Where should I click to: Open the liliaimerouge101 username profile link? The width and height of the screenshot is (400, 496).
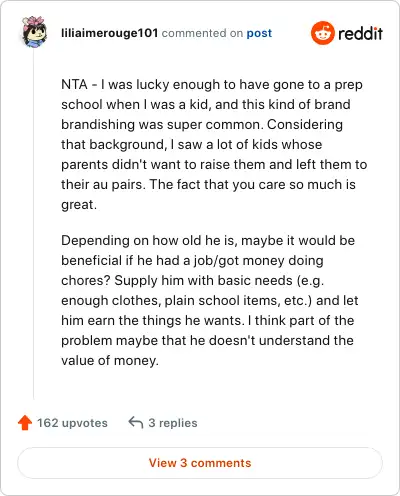pos(109,33)
